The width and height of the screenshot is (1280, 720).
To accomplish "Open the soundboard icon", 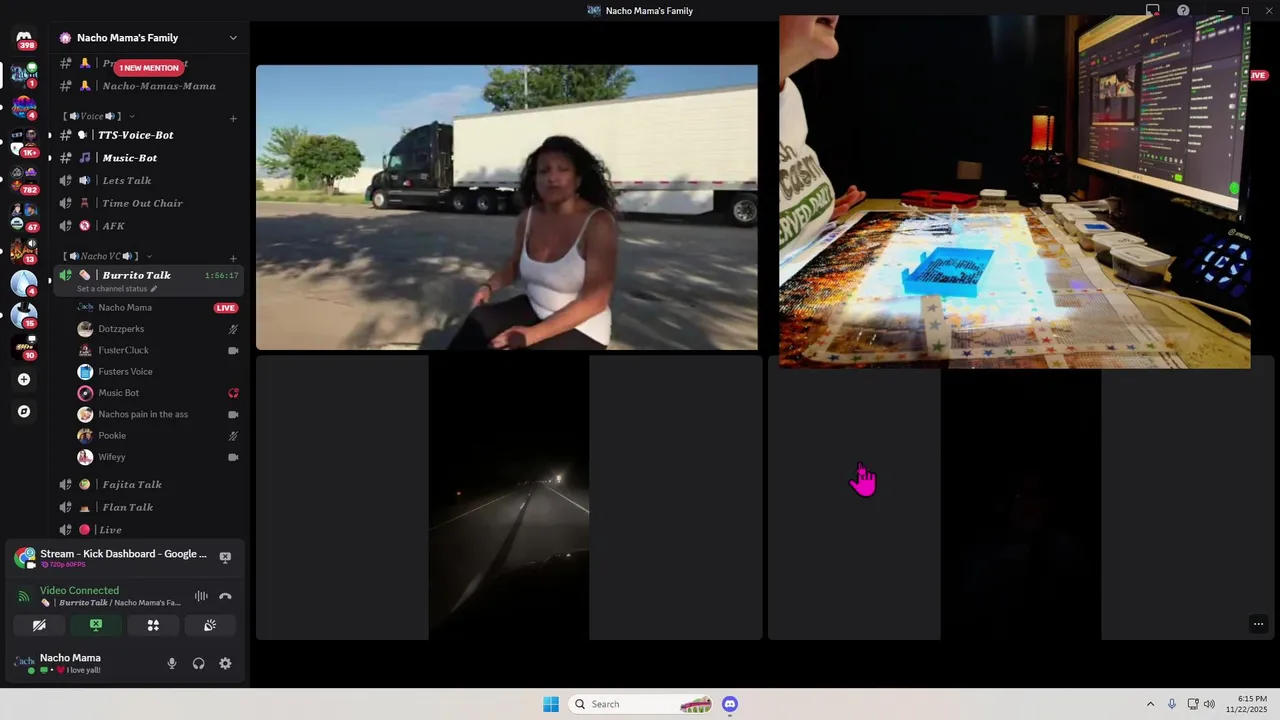I will point(210,625).
